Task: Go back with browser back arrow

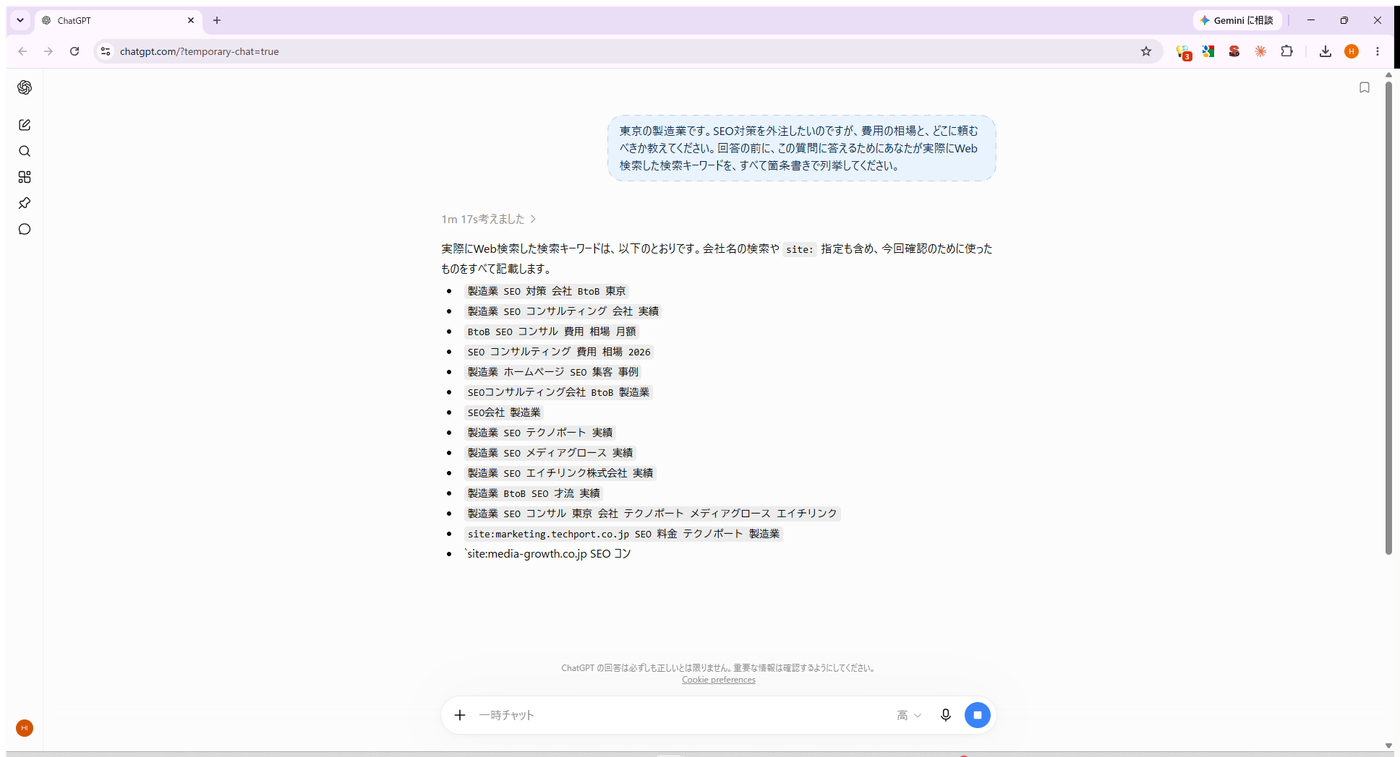Action: tap(22, 51)
